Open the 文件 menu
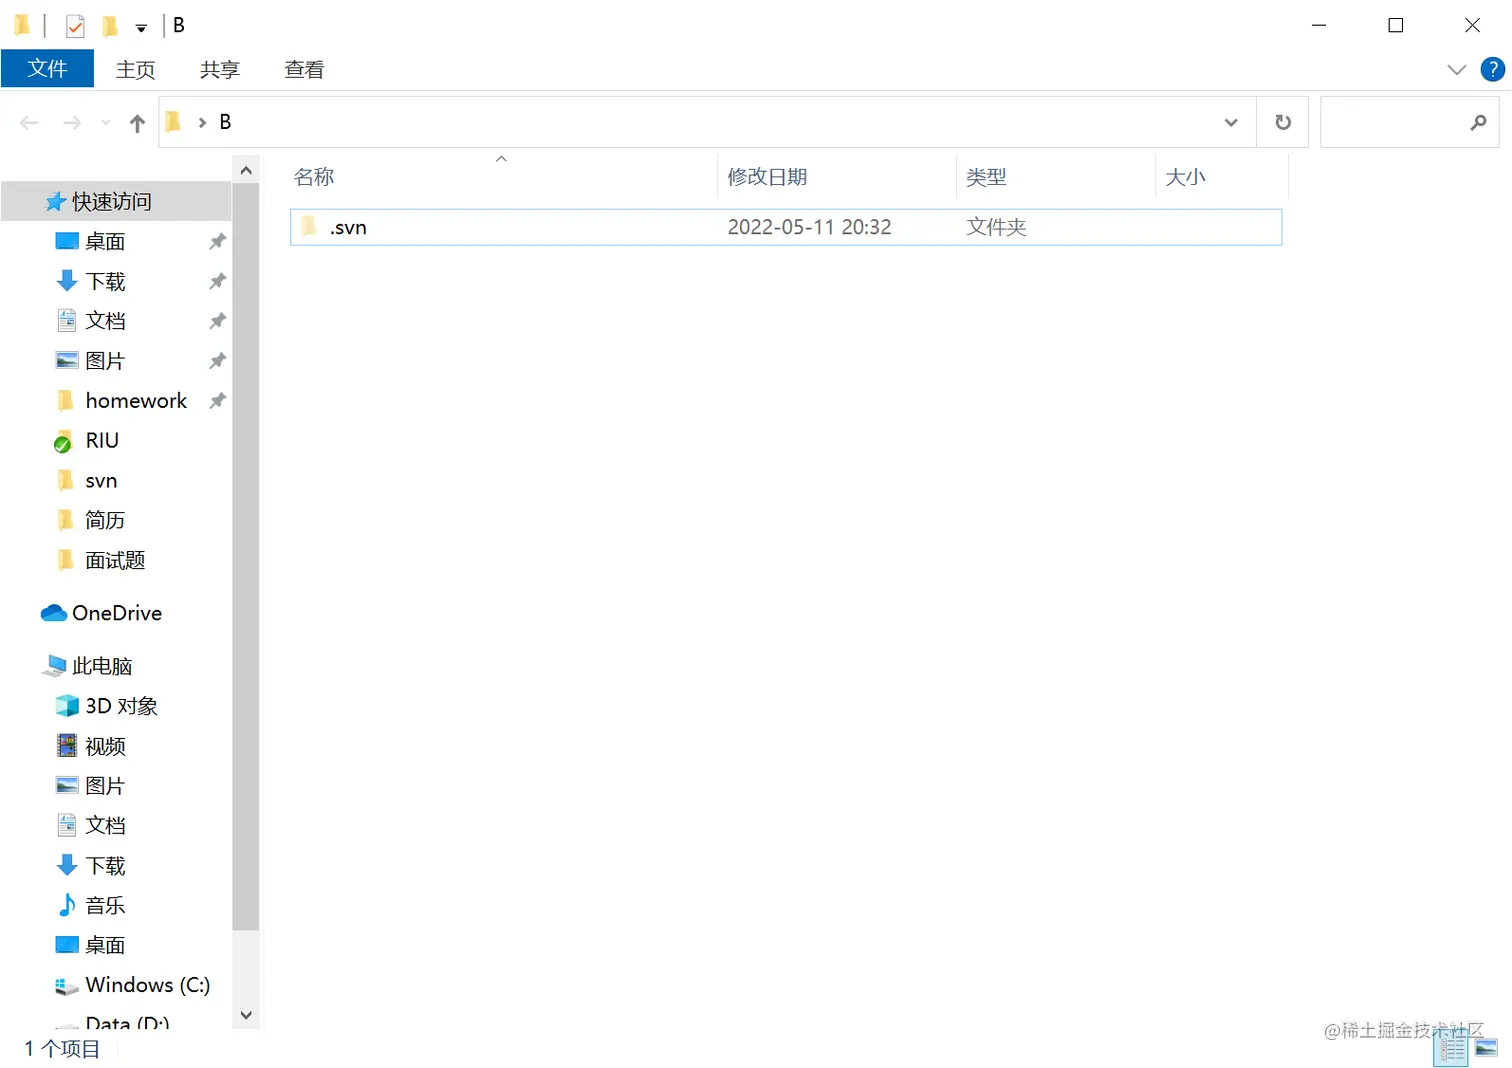 (x=47, y=69)
